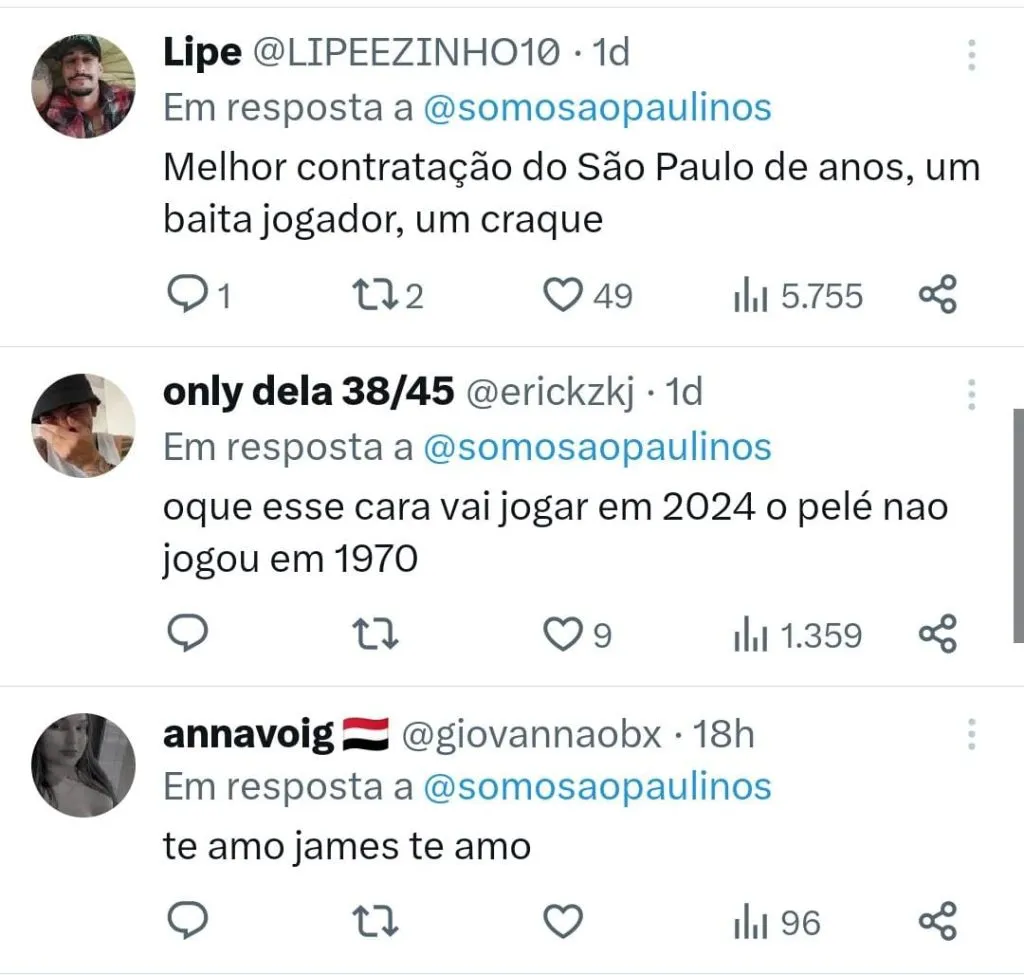Open @somosaopaulinos link in annavoig's reply
1024x975 pixels.
[x=598, y=786]
